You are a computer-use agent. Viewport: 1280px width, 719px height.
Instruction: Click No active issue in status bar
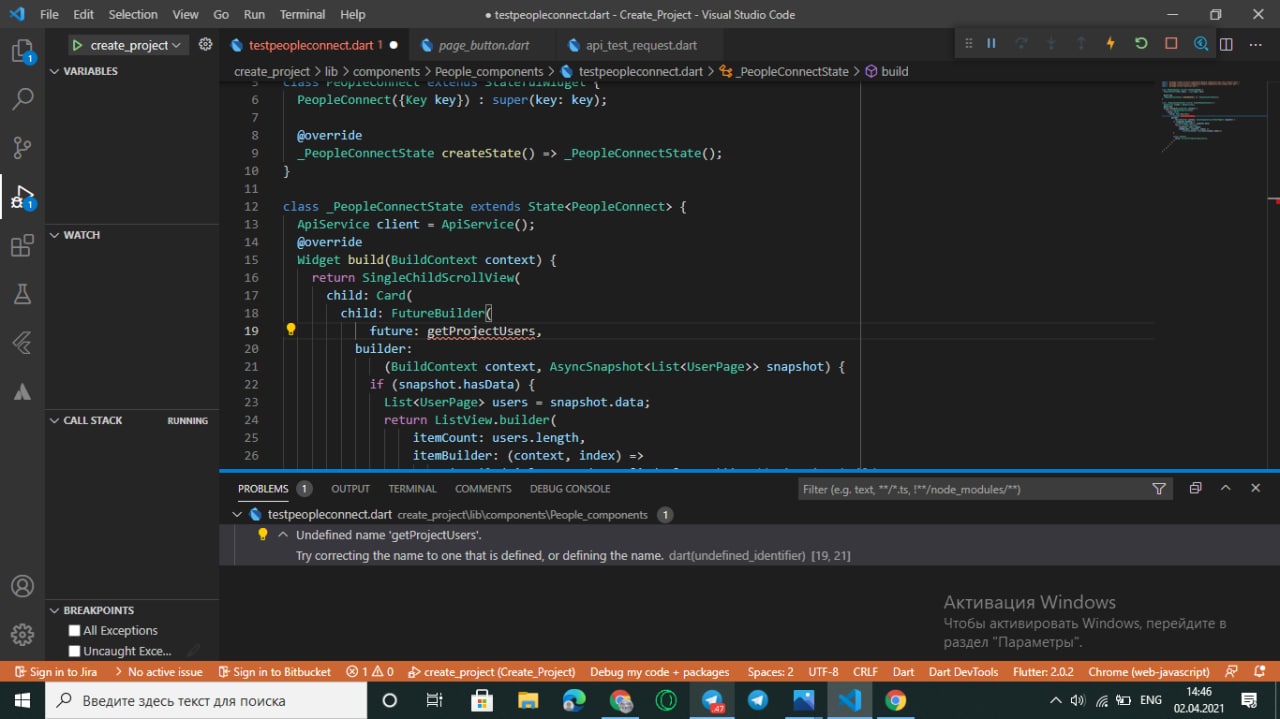158,672
